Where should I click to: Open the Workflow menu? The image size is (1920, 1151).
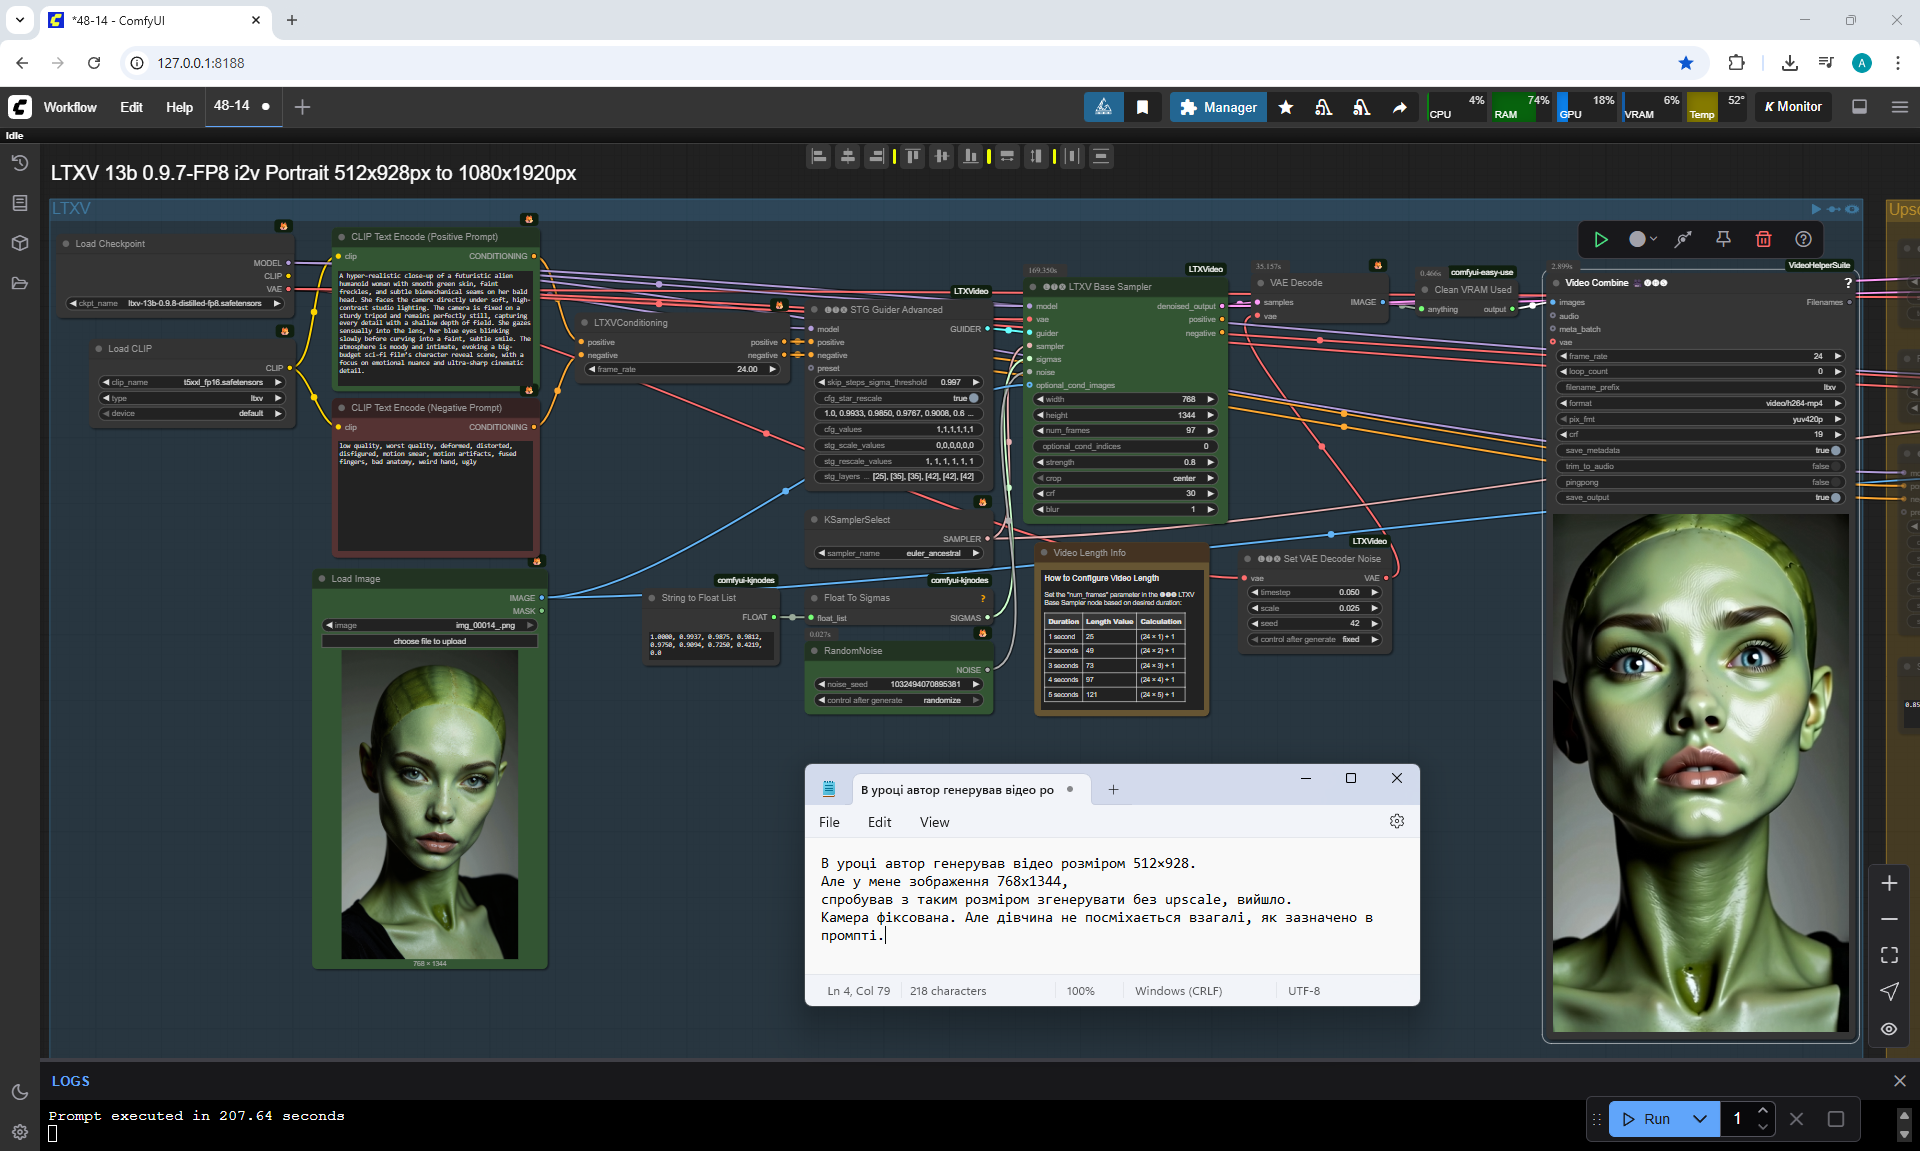pos(70,107)
